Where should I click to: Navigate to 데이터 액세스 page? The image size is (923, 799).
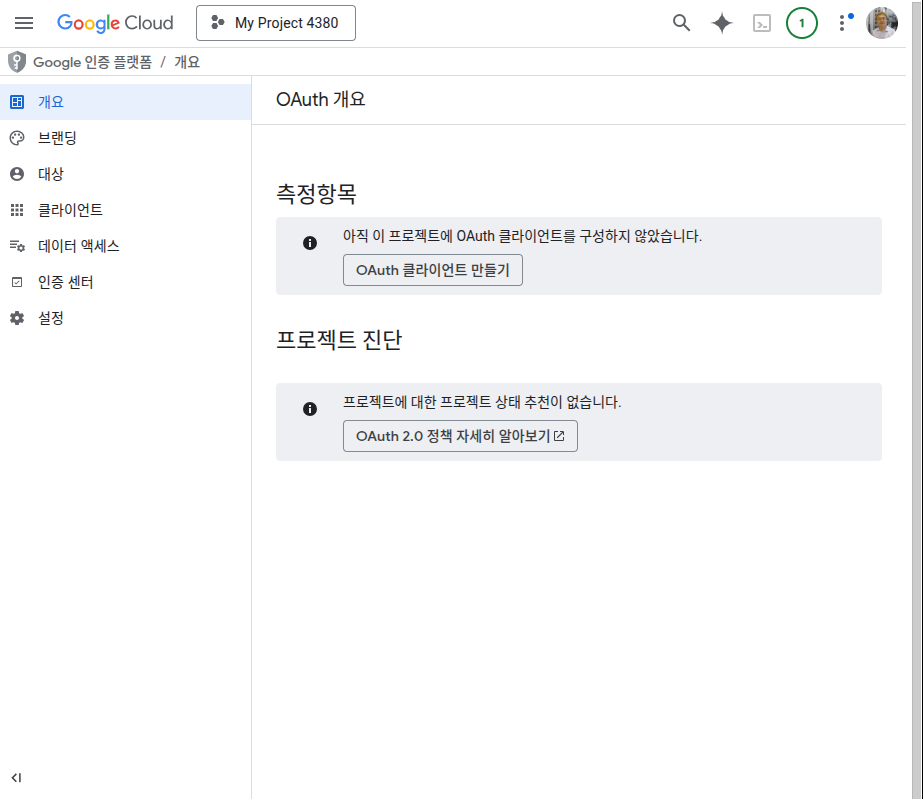click(79, 246)
